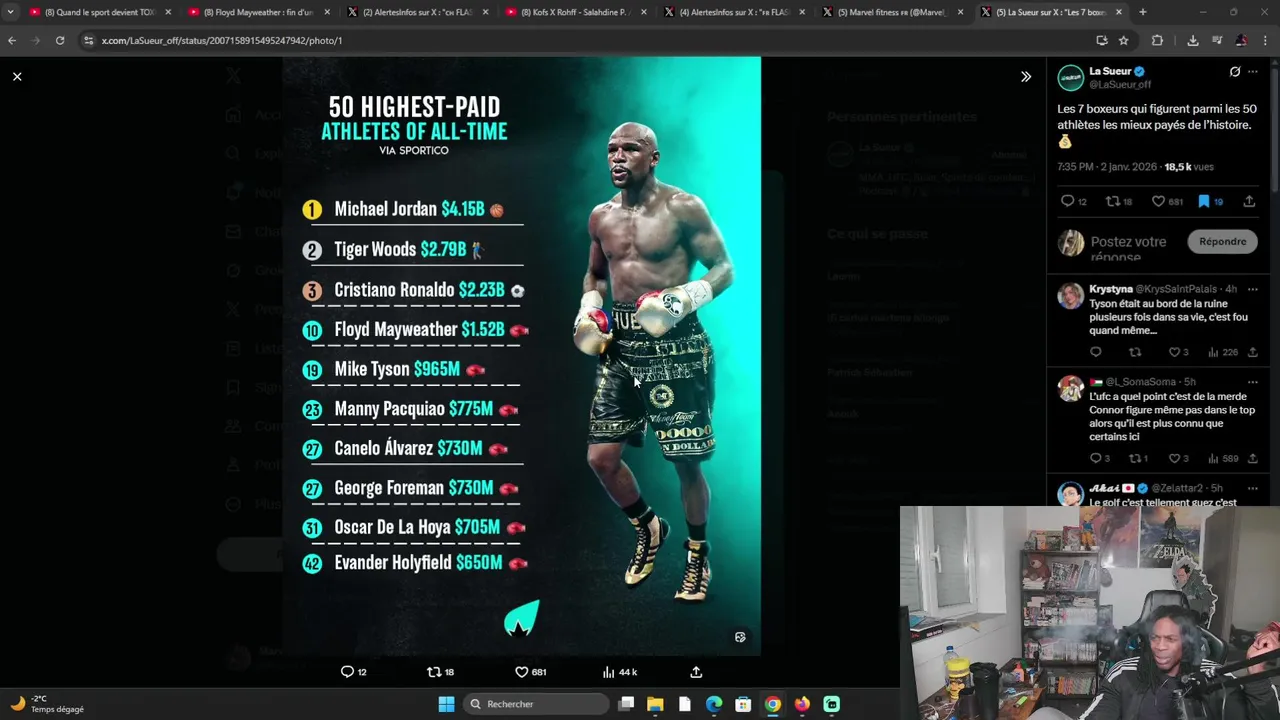
Task: Switch to 'Kofs X Rohff - Salahdine' tab
Action: pyautogui.click(x=576, y=12)
